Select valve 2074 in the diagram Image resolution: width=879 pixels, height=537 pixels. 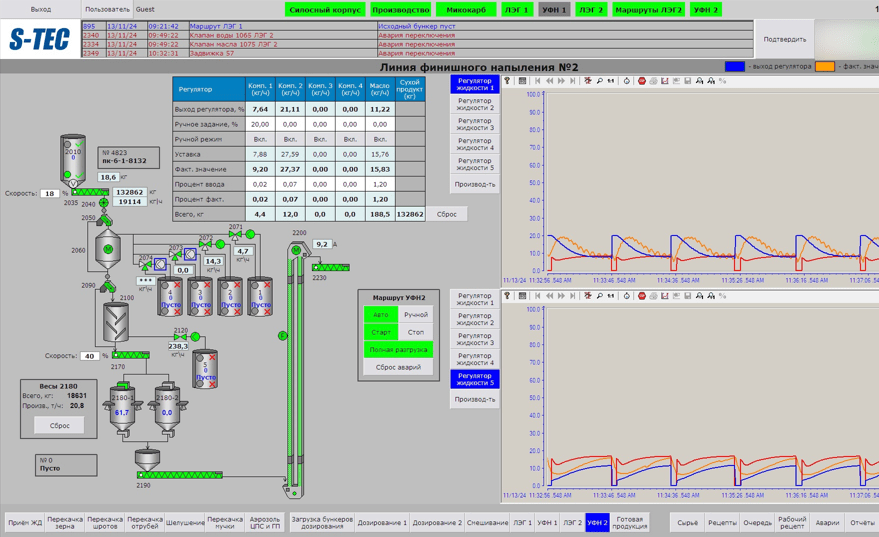click(x=146, y=263)
